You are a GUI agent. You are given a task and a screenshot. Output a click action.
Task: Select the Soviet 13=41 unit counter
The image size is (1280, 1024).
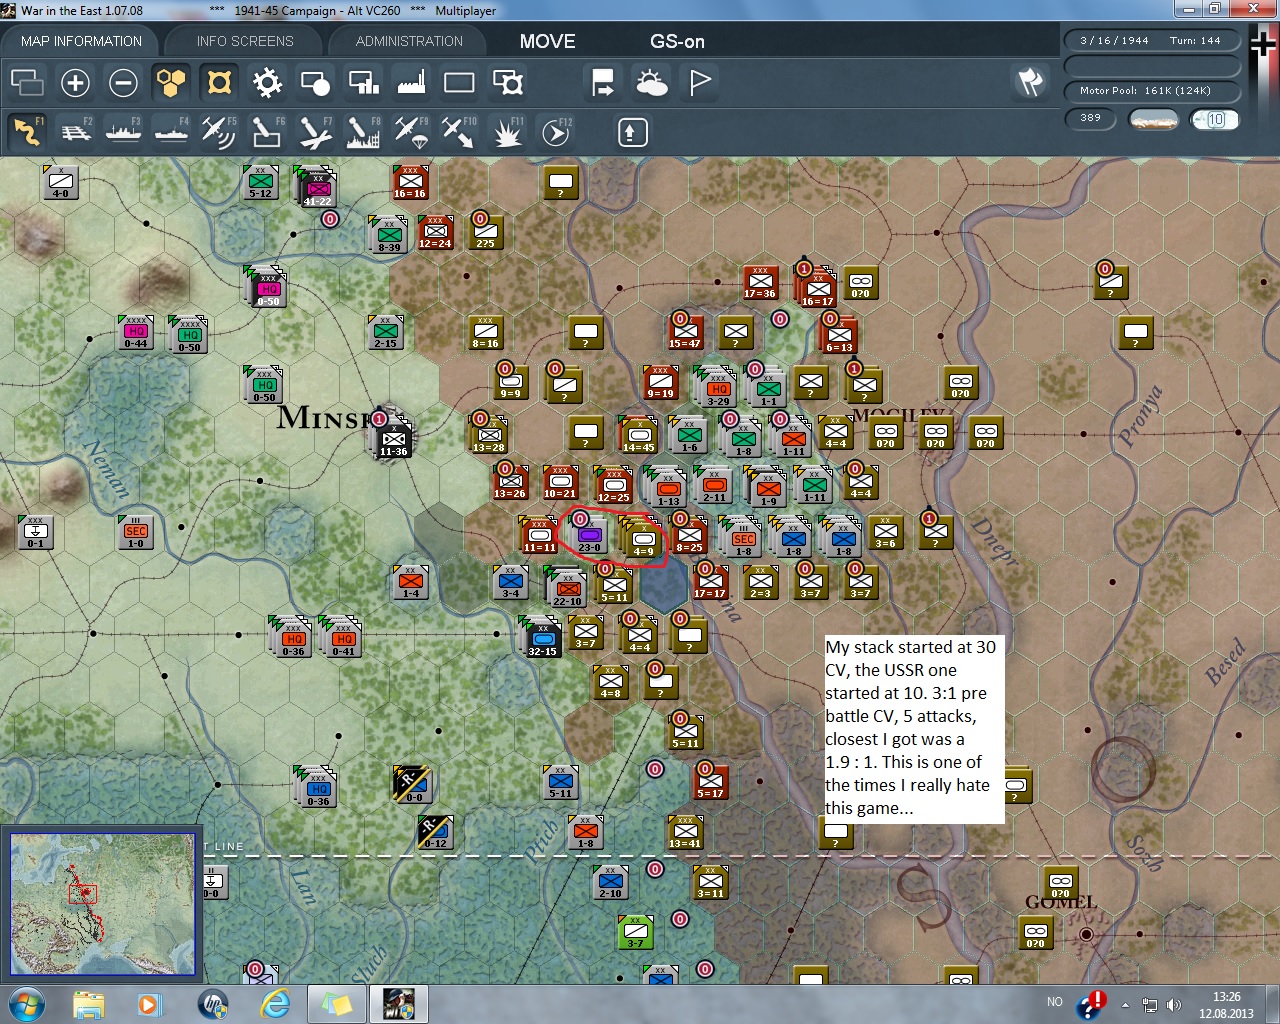point(685,832)
